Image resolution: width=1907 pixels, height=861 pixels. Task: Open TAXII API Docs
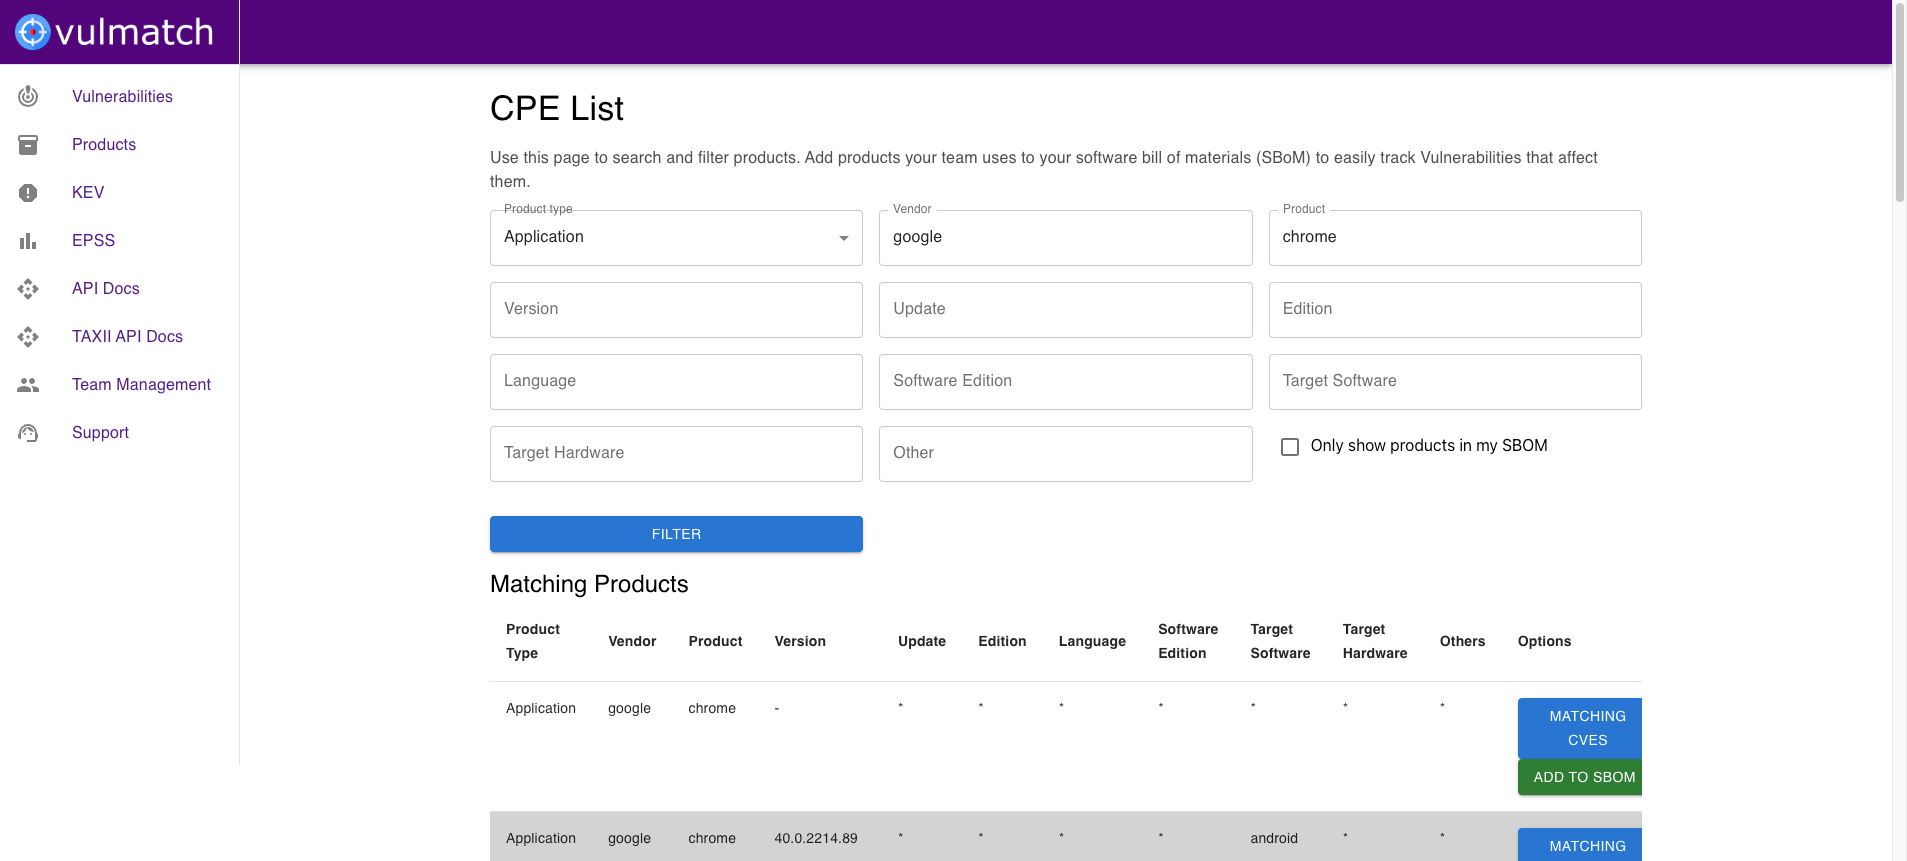click(x=127, y=336)
